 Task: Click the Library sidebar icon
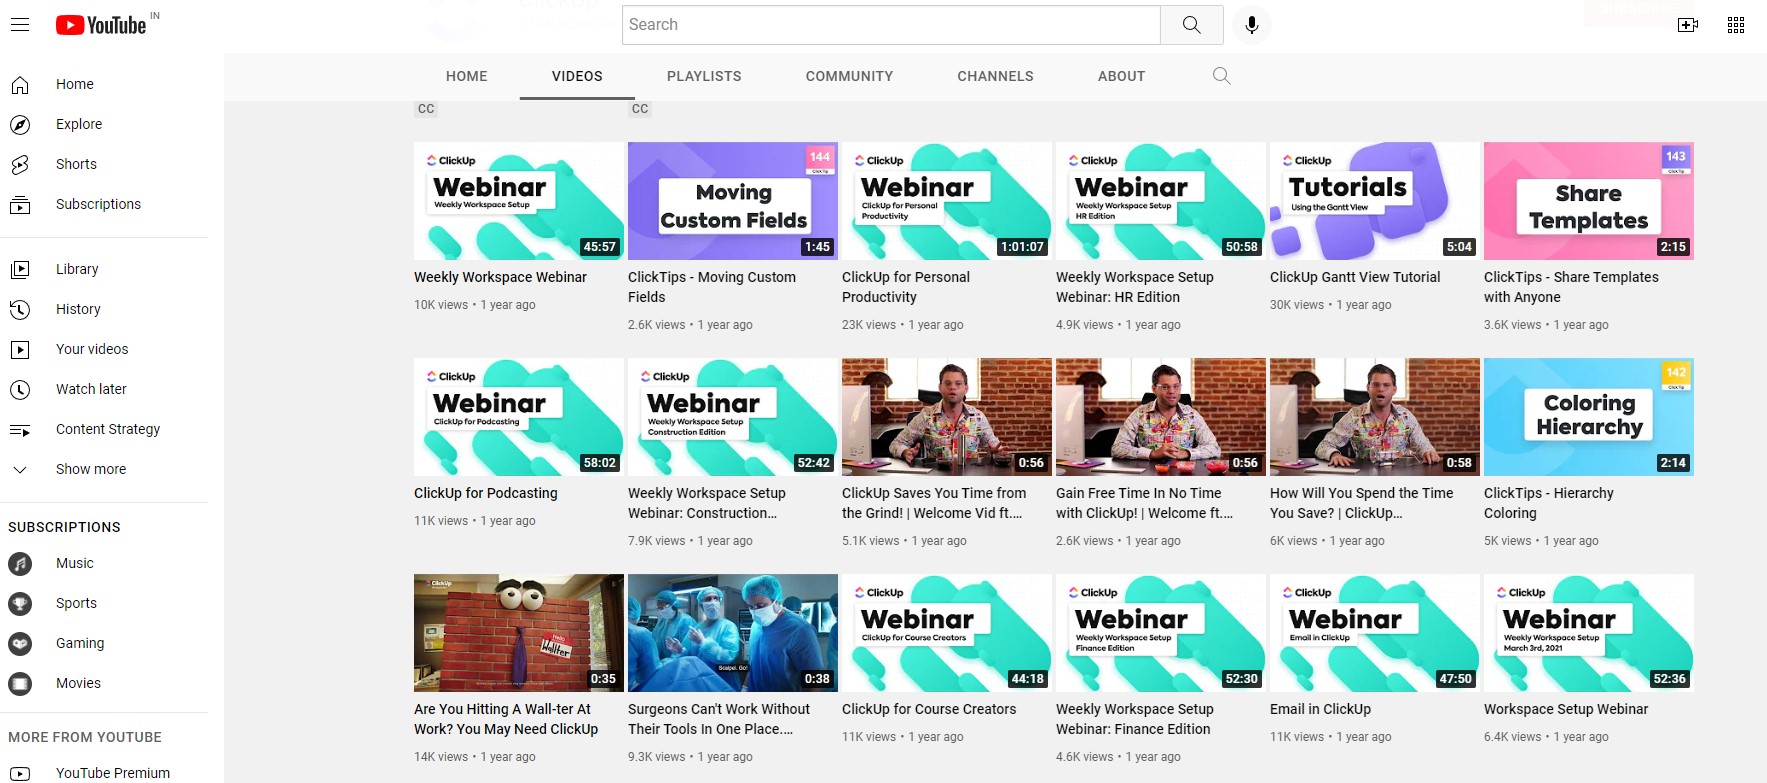(20, 270)
